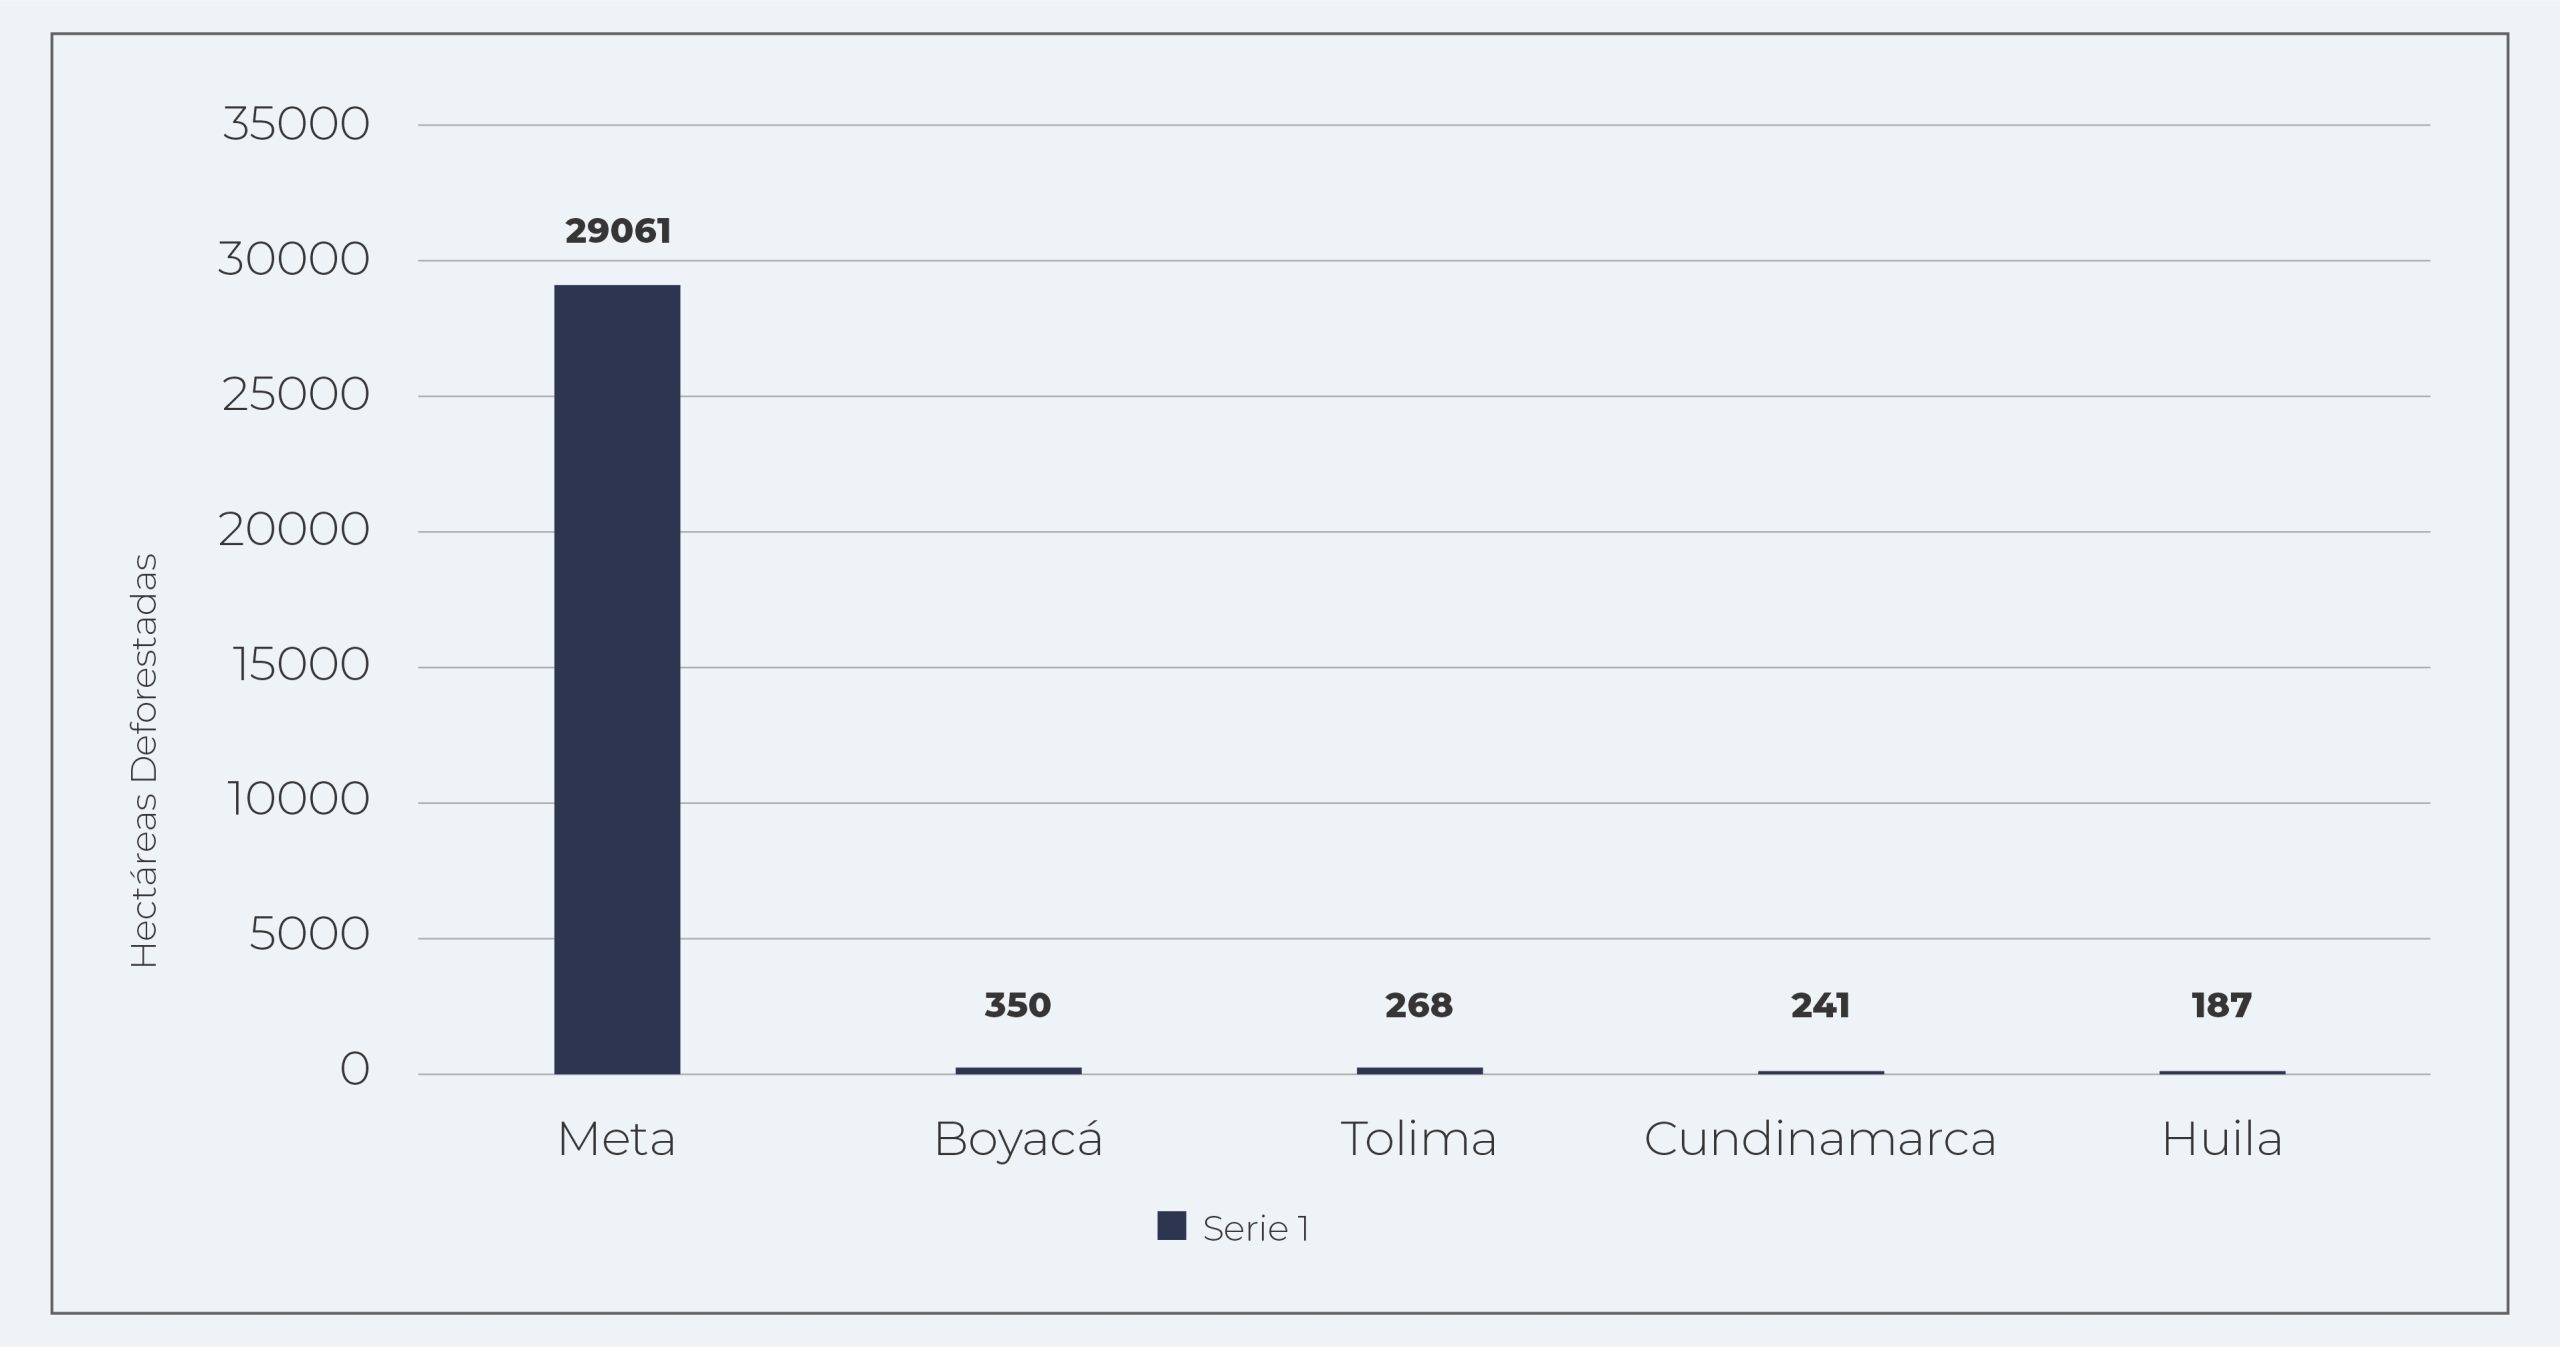Click the 35000 y-axis tick label
2560x1347 pixels.
pos(296,125)
